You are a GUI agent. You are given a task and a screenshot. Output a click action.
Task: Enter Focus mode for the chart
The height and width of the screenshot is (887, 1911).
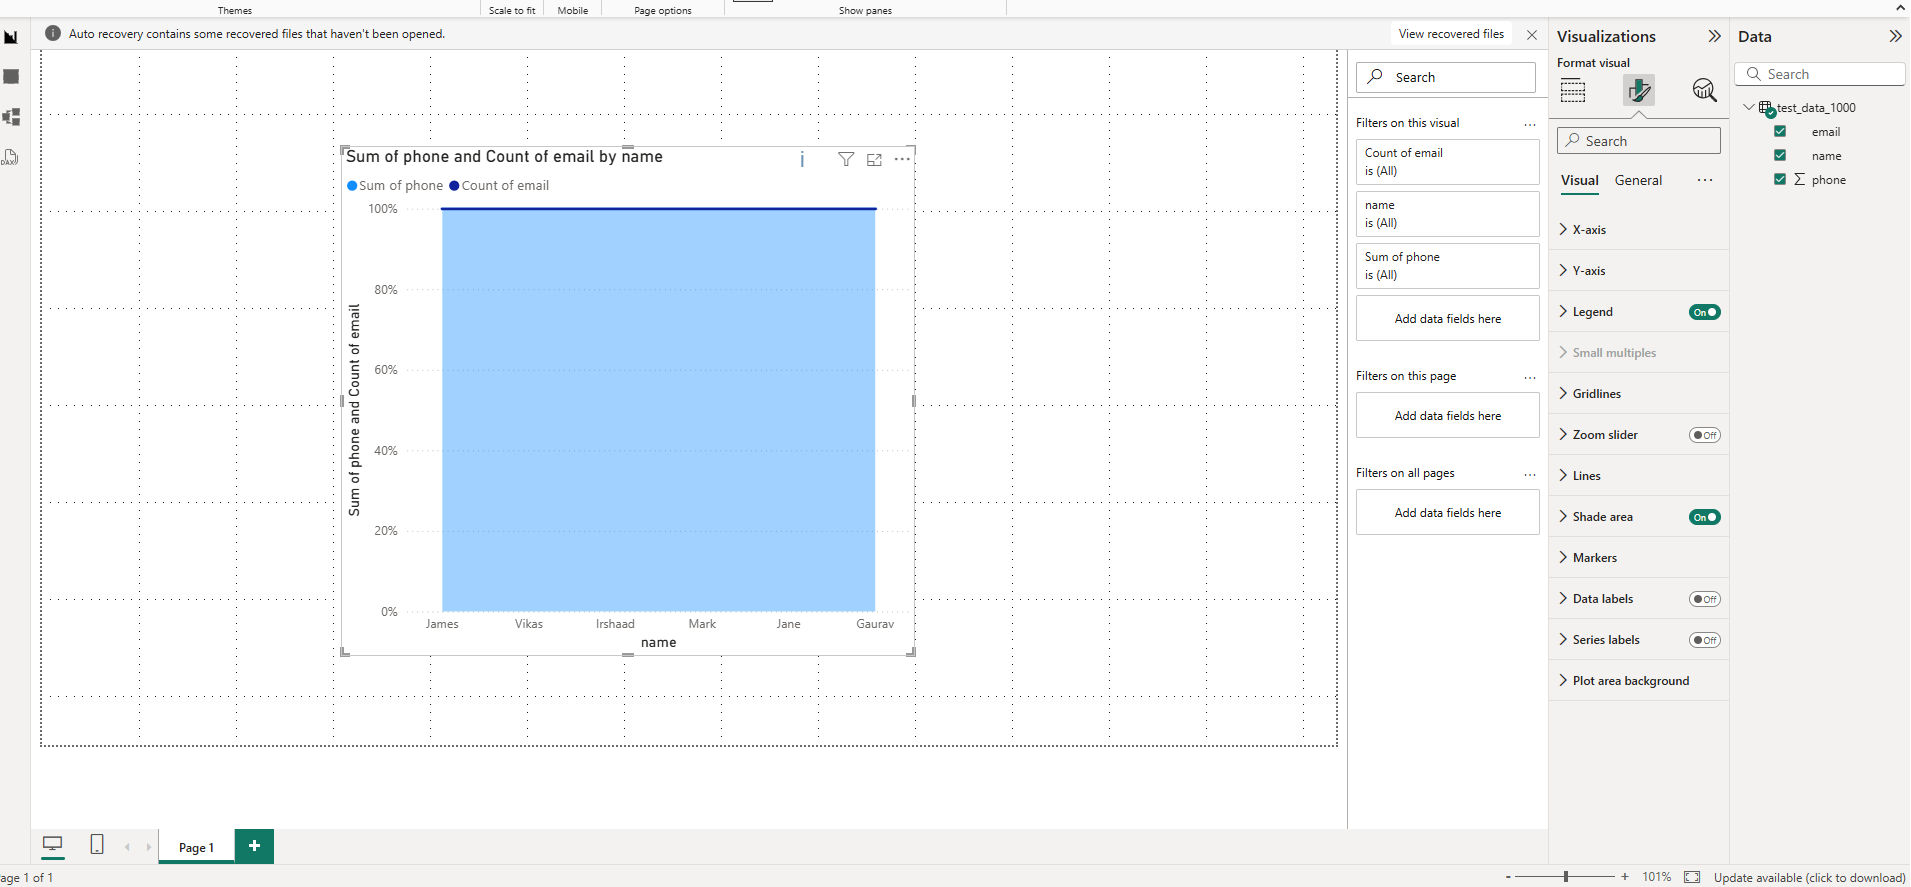coord(874,160)
